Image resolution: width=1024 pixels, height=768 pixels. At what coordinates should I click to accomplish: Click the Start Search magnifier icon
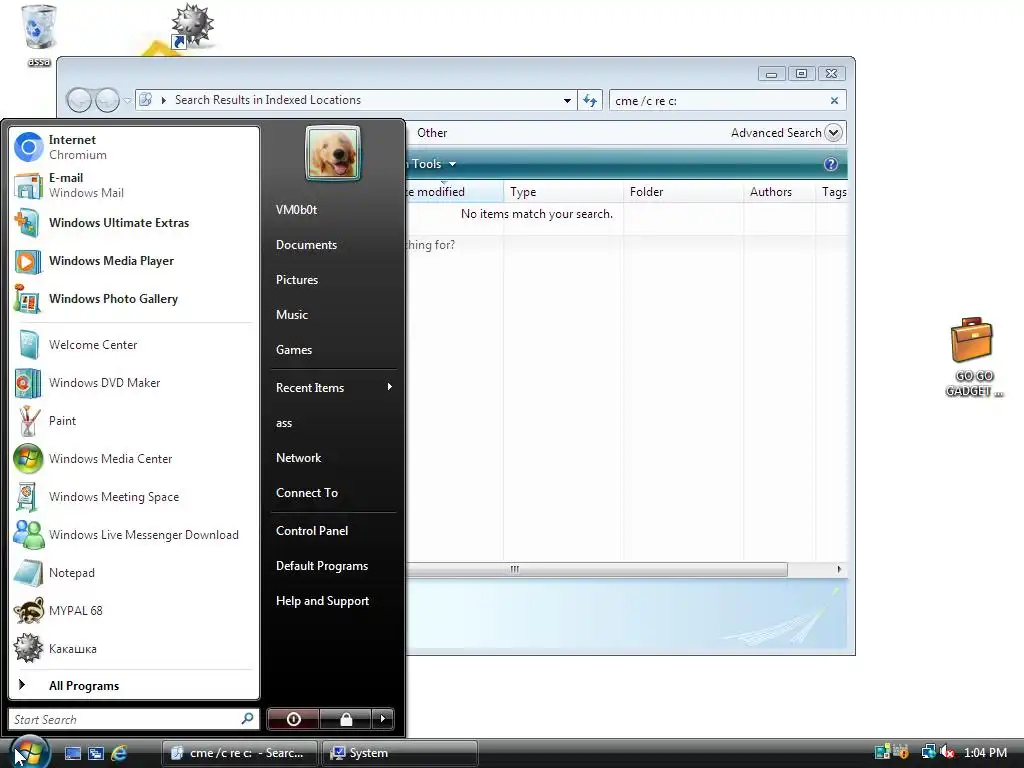click(x=248, y=718)
